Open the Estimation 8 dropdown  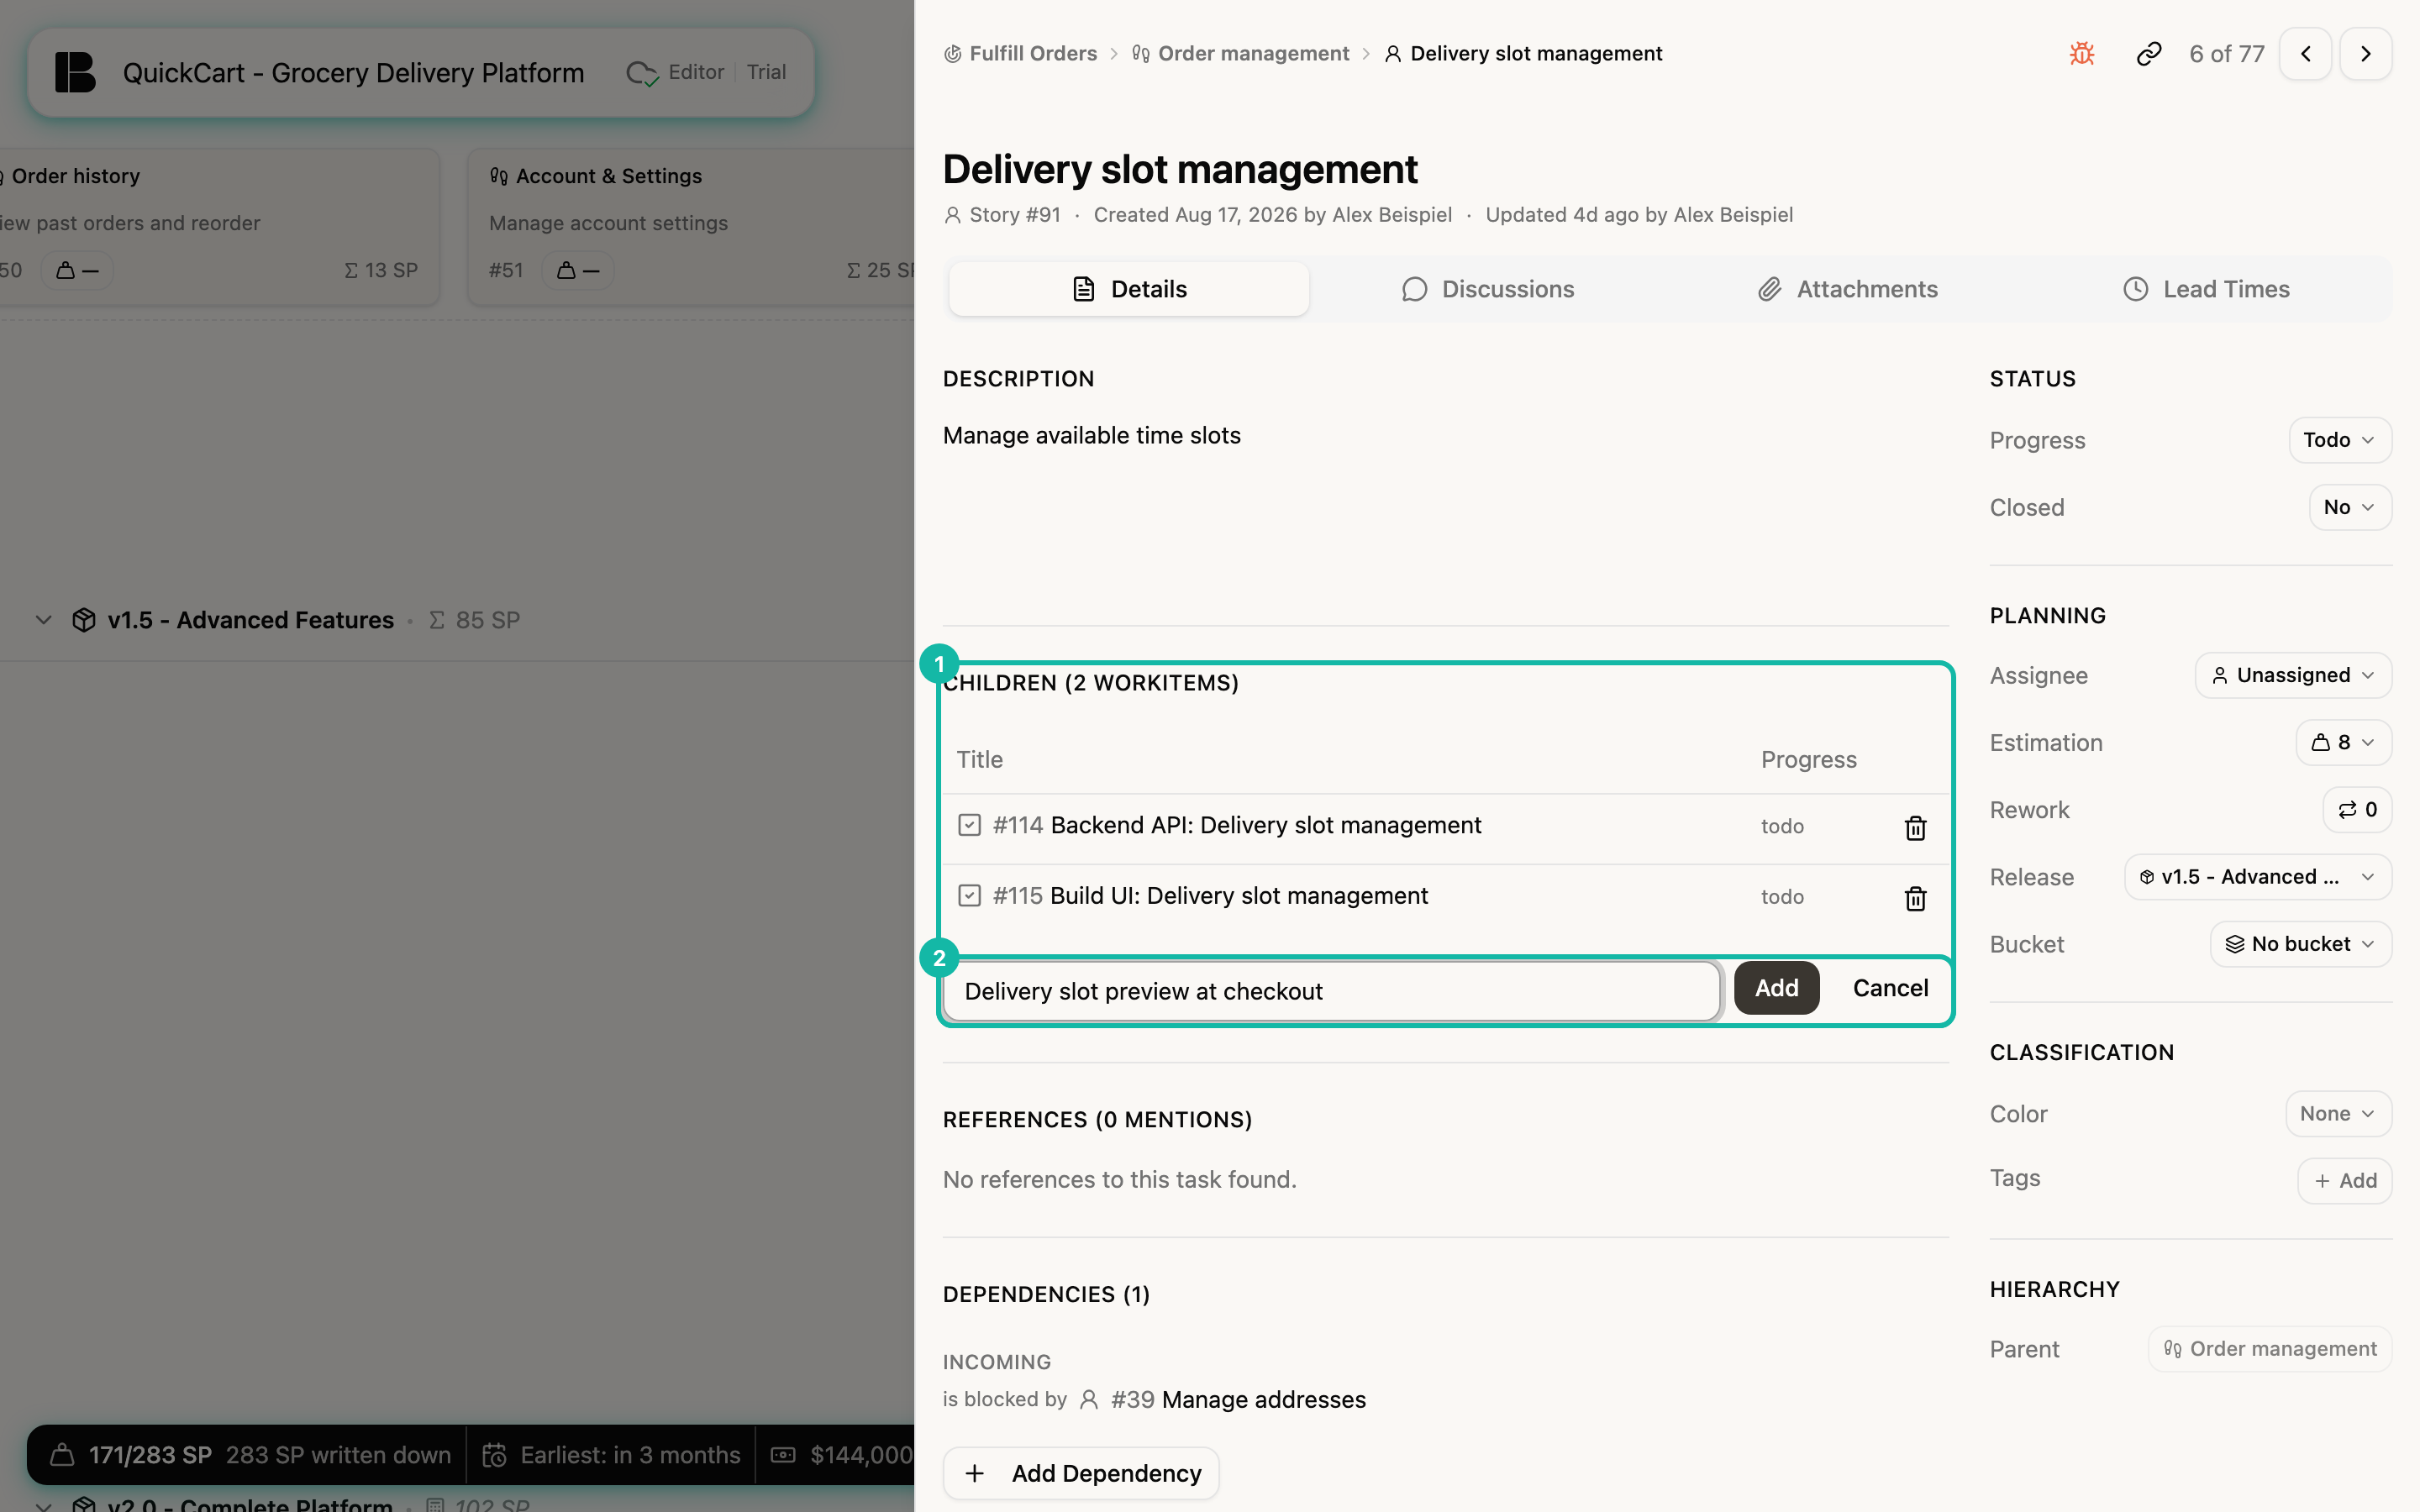pyautogui.click(x=2343, y=742)
